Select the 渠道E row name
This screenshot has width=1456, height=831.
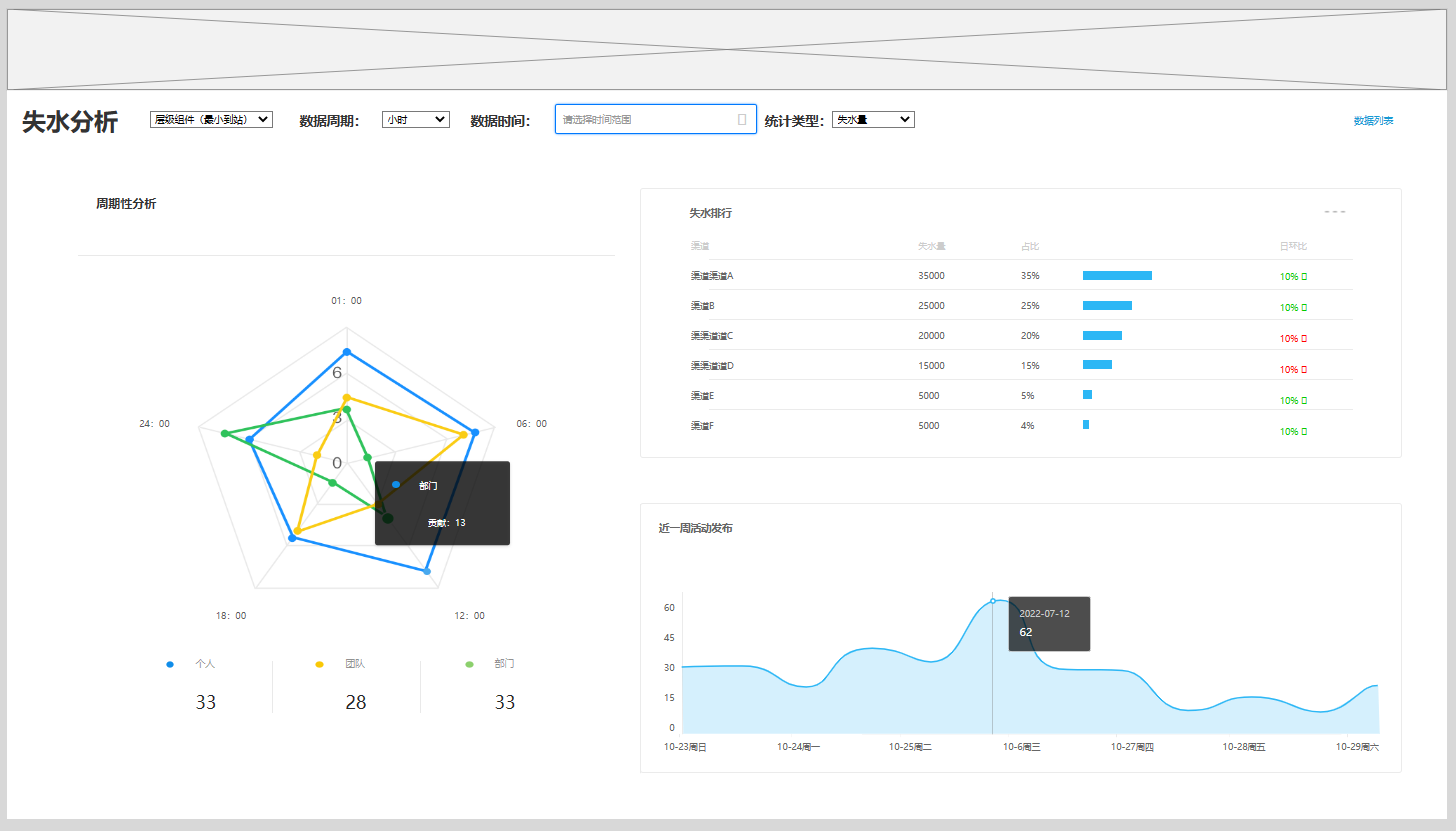pos(702,396)
